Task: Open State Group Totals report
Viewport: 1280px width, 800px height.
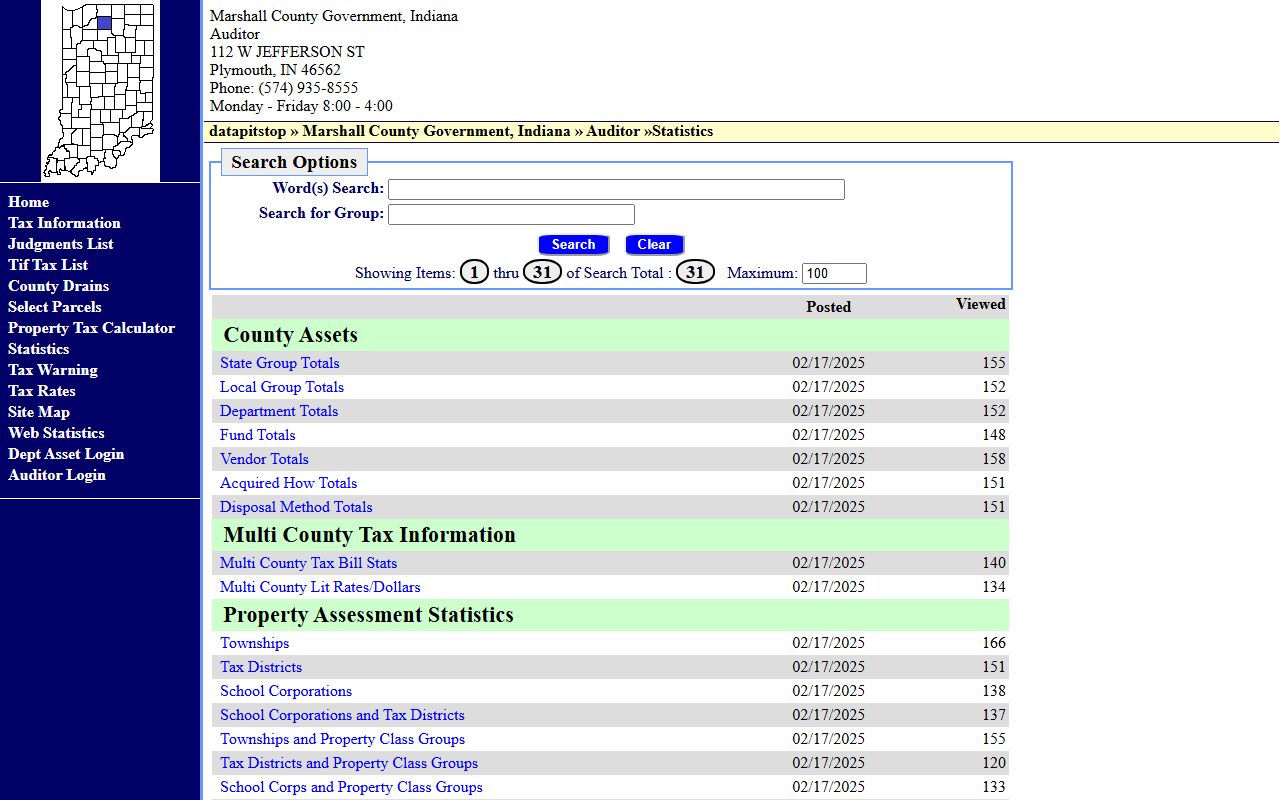Action: (279, 363)
